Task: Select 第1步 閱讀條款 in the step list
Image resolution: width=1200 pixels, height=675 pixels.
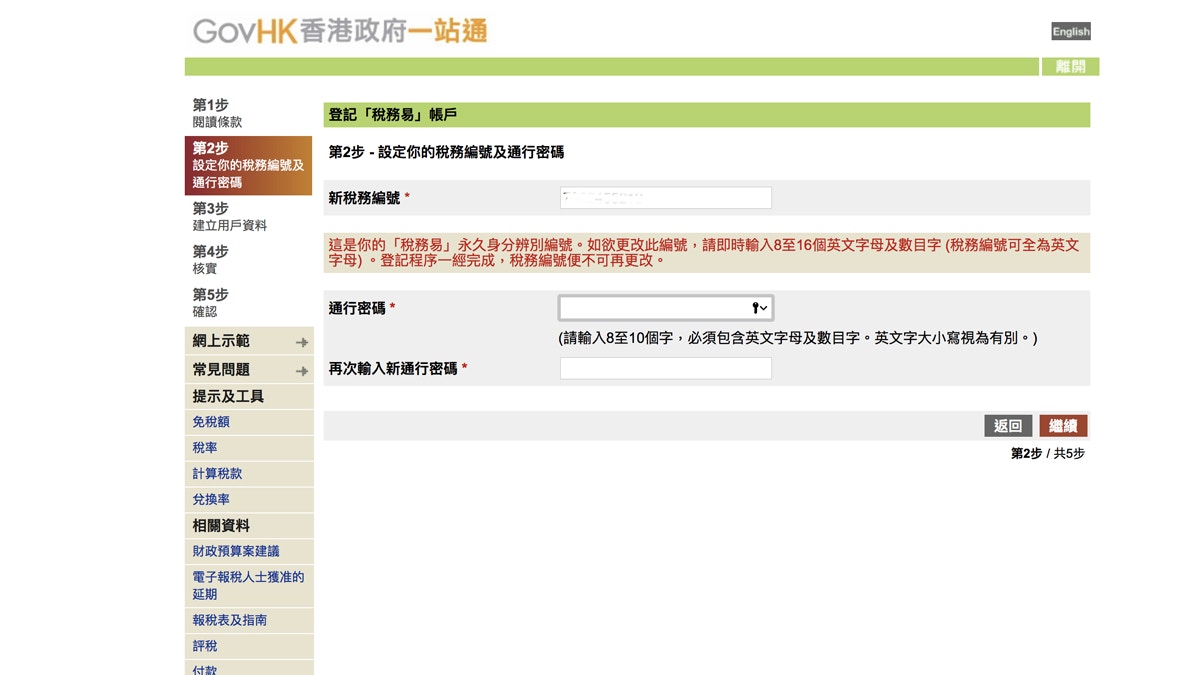Action: 218,113
